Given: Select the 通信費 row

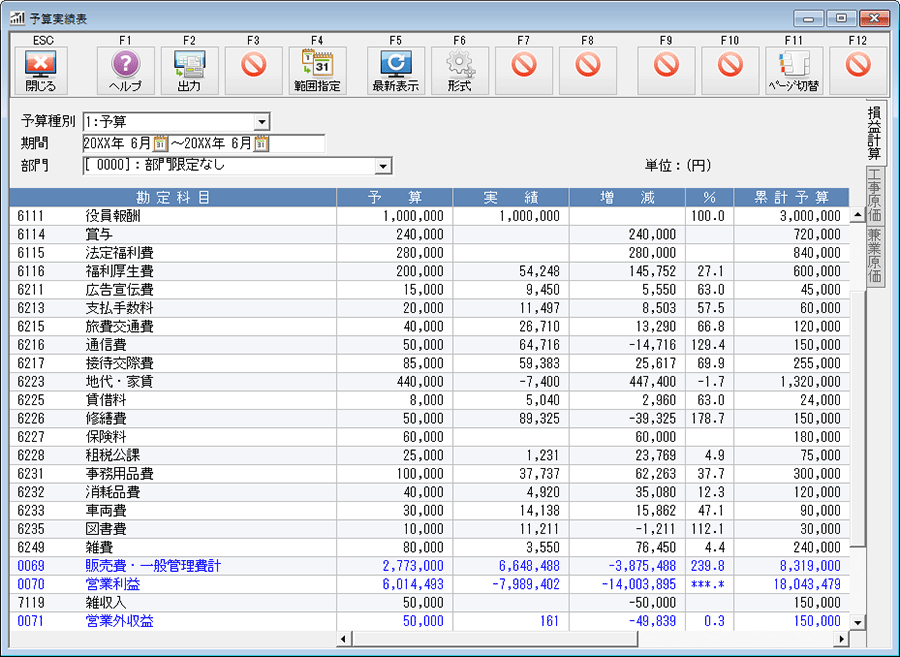Looking at the screenshot, I should point(429,345).
